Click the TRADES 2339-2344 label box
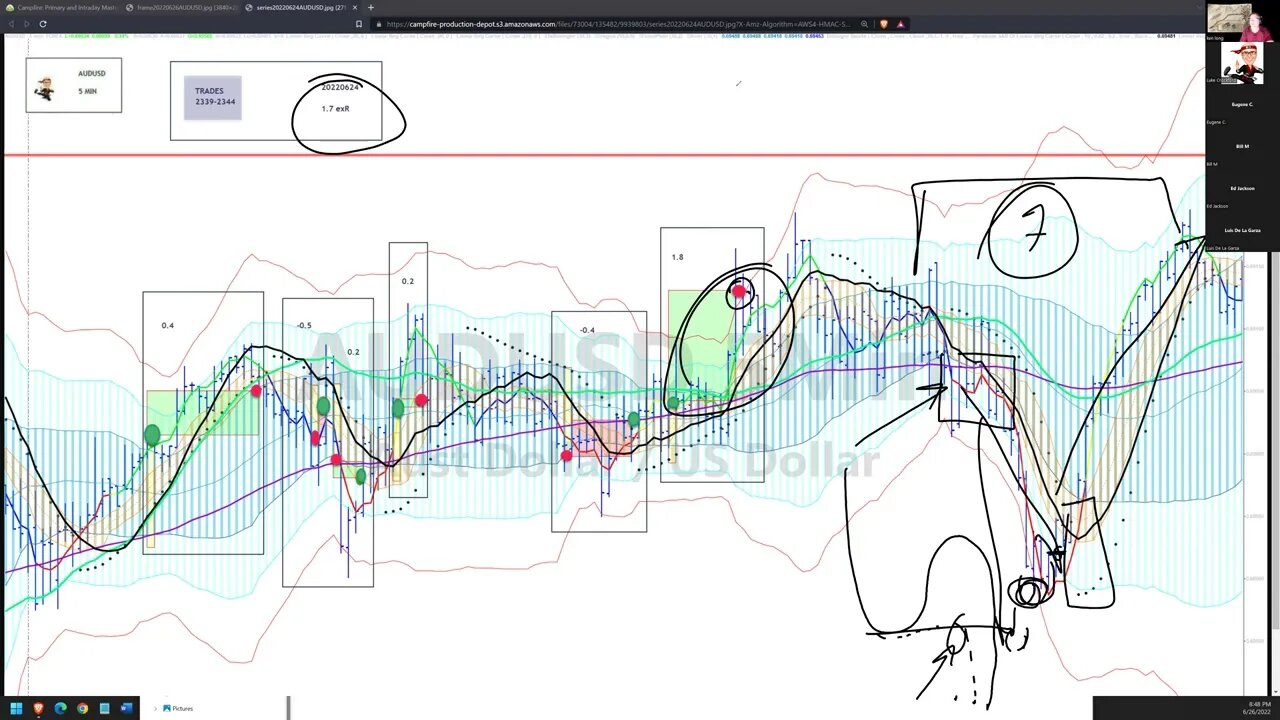Image resolution: width=1280 pixels, height=720 pixels. coord(212,97)
